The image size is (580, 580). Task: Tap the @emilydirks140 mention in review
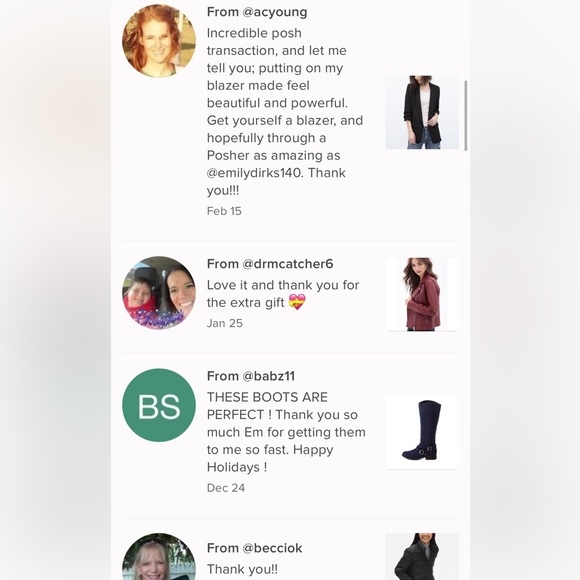point(255,173)
